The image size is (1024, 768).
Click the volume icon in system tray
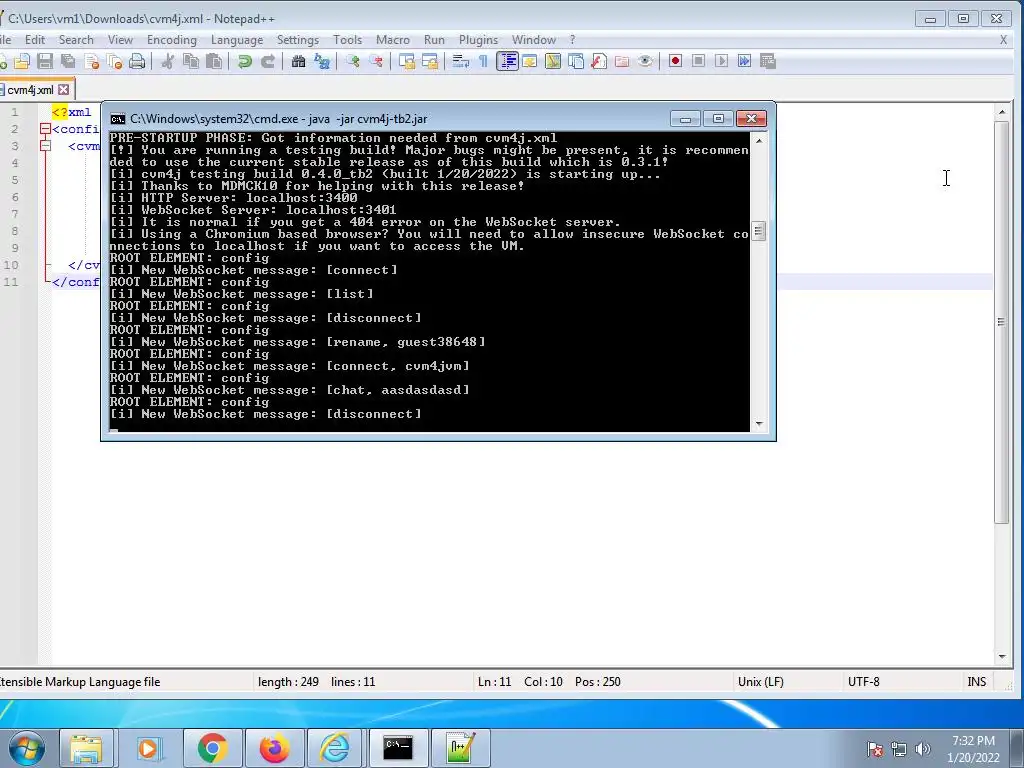coord(922,749)
